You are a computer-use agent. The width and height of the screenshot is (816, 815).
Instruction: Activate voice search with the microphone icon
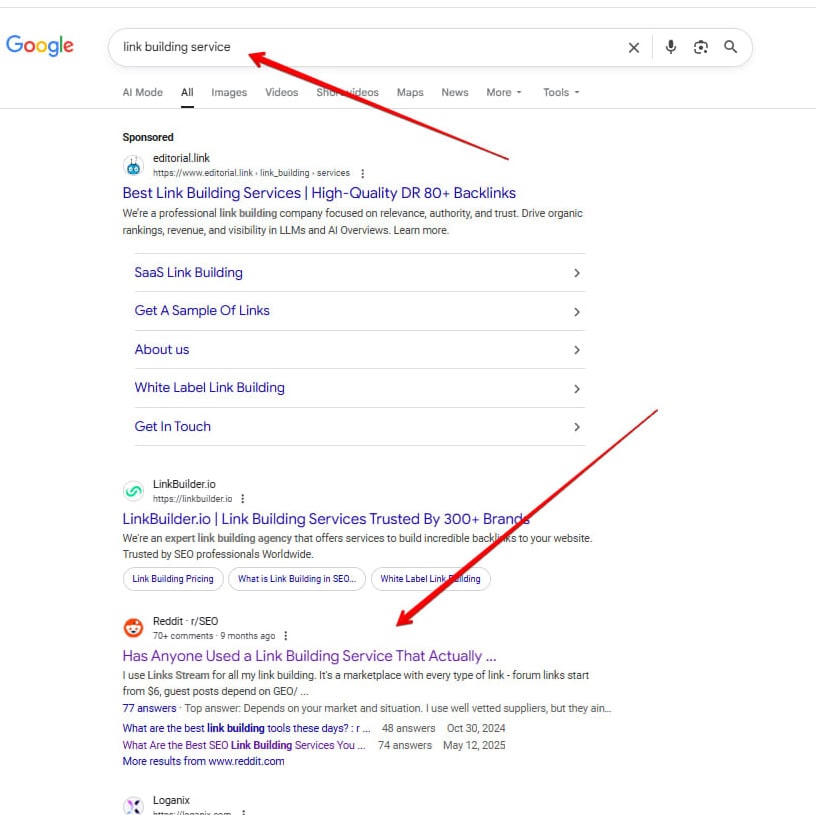[x=670, y=46]
